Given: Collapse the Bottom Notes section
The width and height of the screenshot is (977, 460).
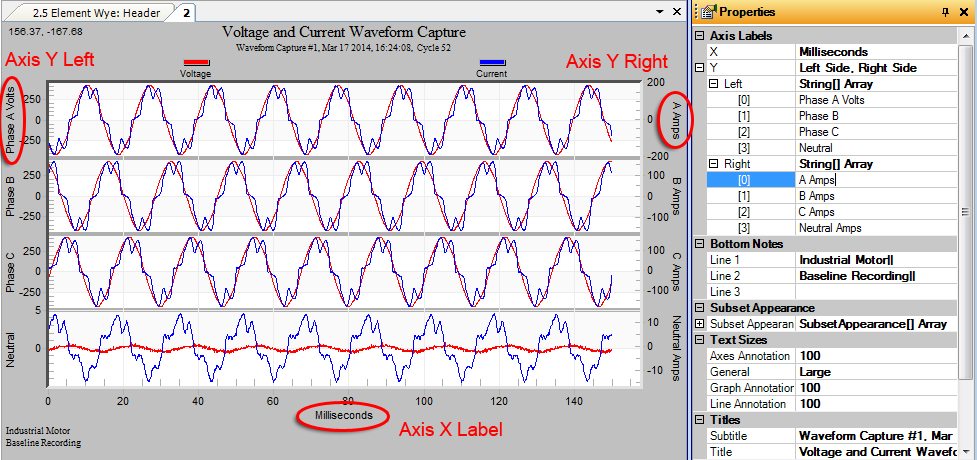Looking at the screenshot, I should pos(699,244).
